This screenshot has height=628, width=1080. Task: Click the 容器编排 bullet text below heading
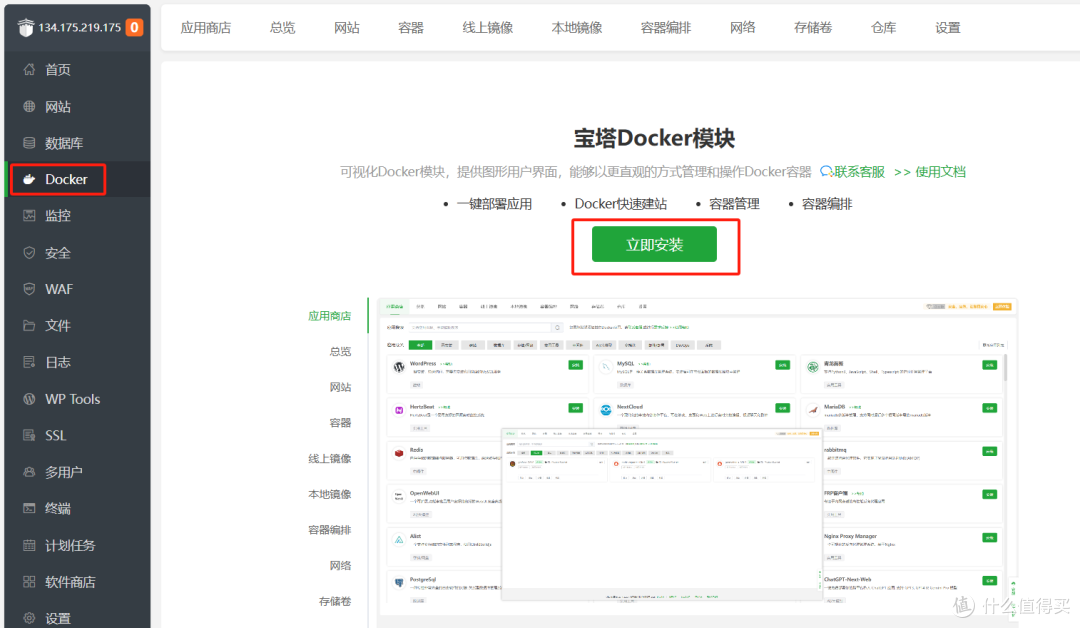pyautogui.click(x=827, y=204)
